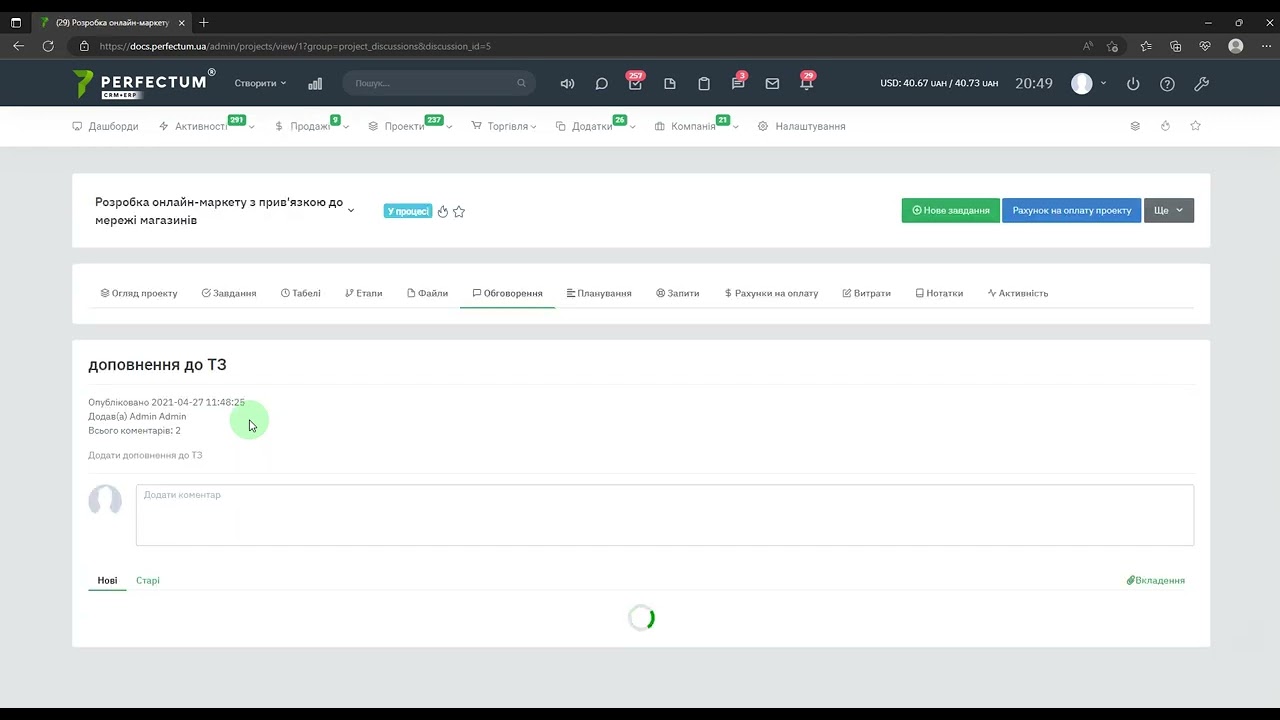This screenshot has height=720, width=1280.
Task: Open the Витрати tab
Action: [867, 293]
